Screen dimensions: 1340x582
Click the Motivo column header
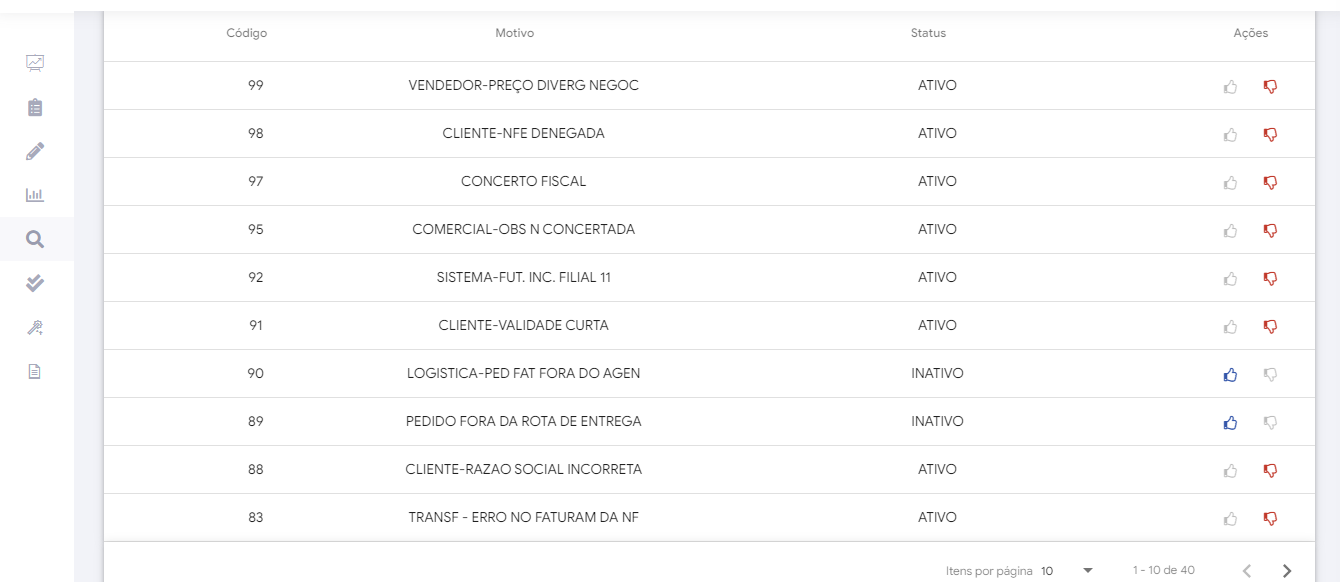pos(515,33)
